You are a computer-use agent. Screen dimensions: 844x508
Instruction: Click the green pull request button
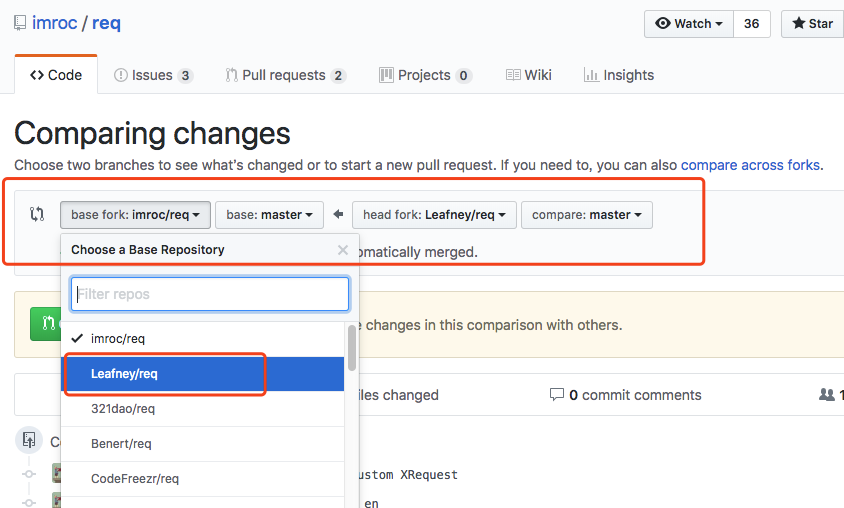46,324
